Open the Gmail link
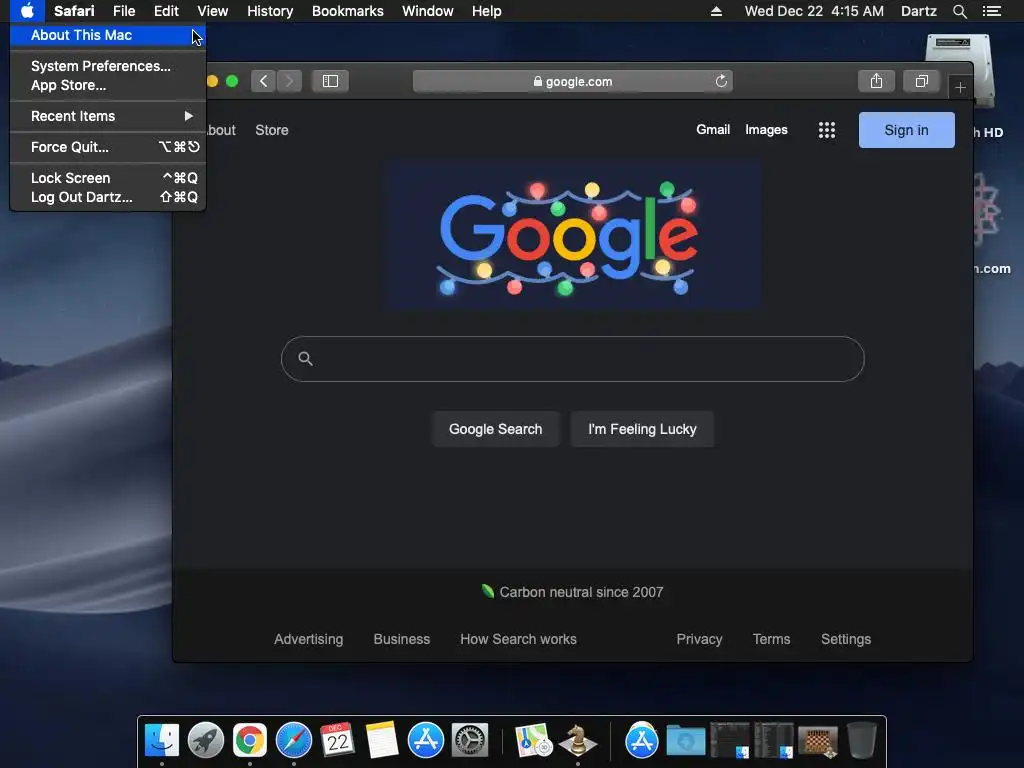Image resolution: width=1024 pixels, height=768 pixels. (713, 130)
